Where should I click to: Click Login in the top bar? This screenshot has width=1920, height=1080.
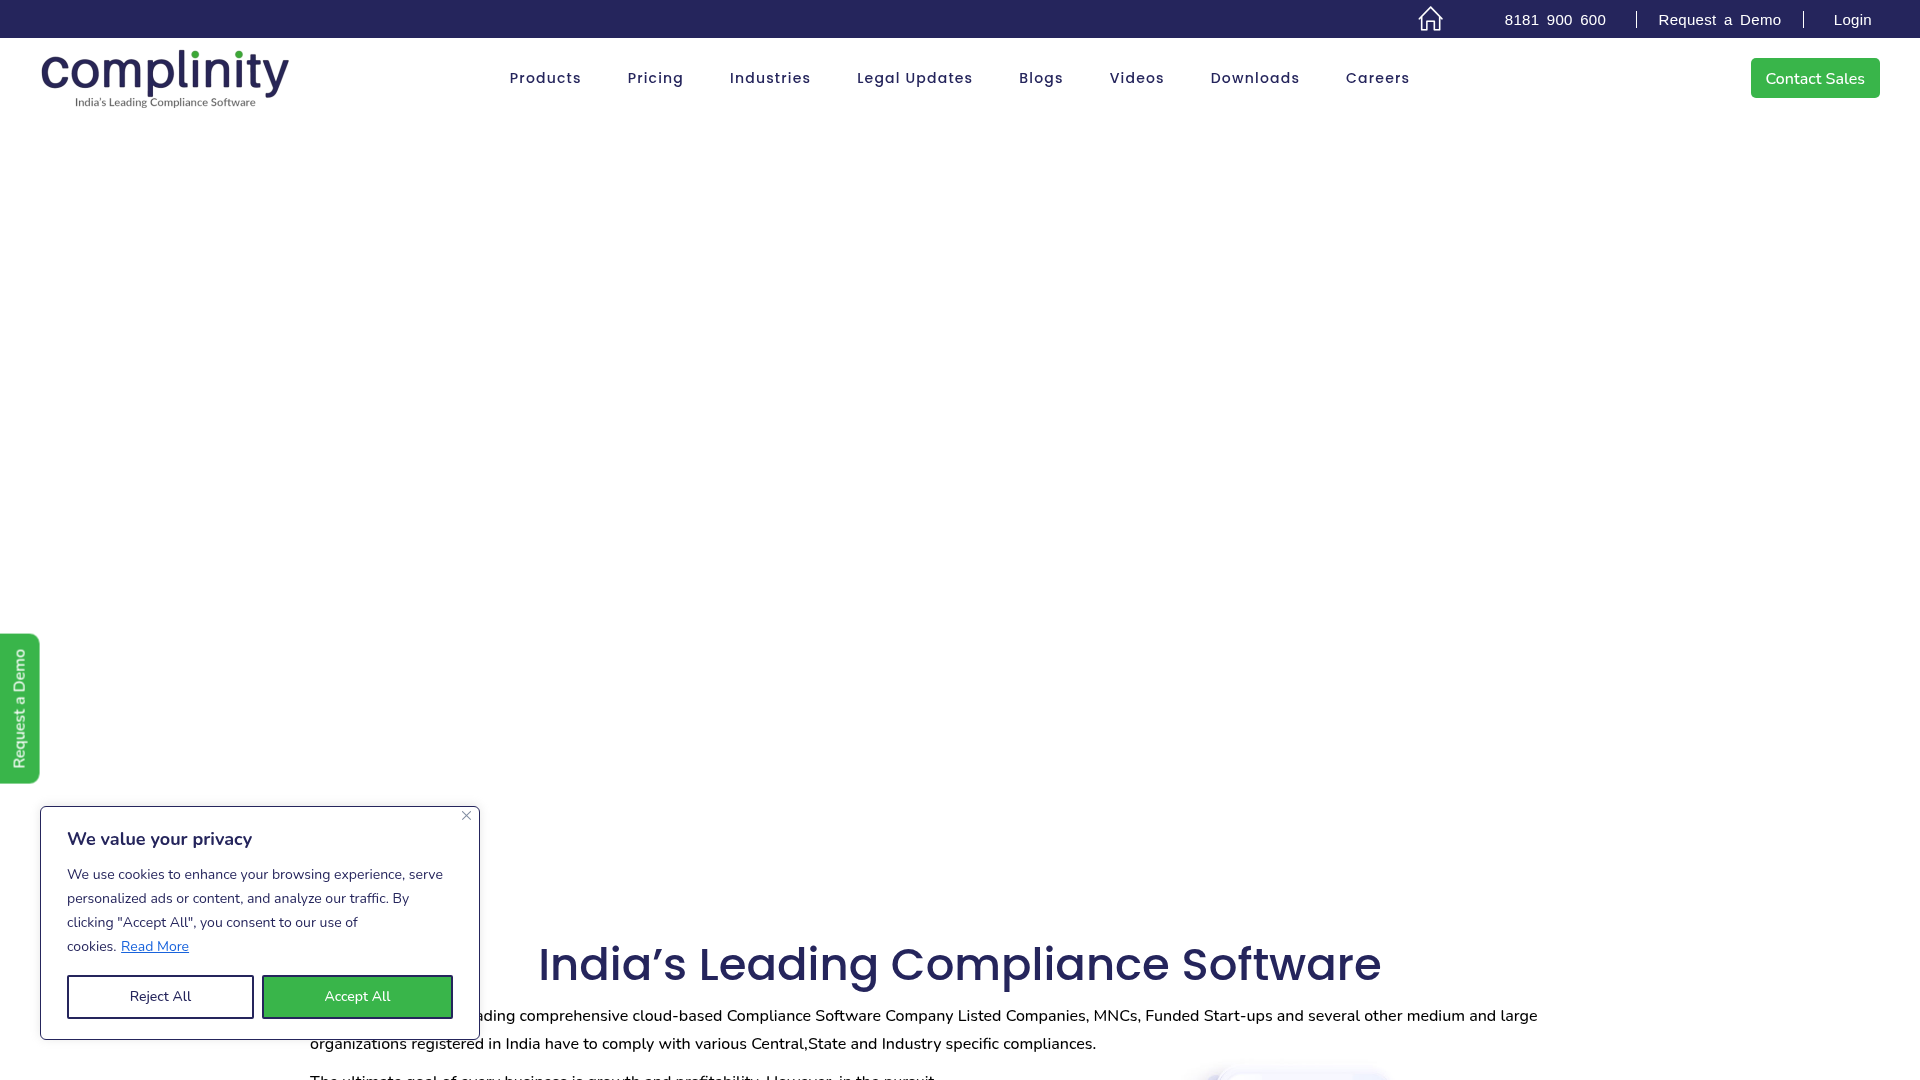pos(1852,19)
